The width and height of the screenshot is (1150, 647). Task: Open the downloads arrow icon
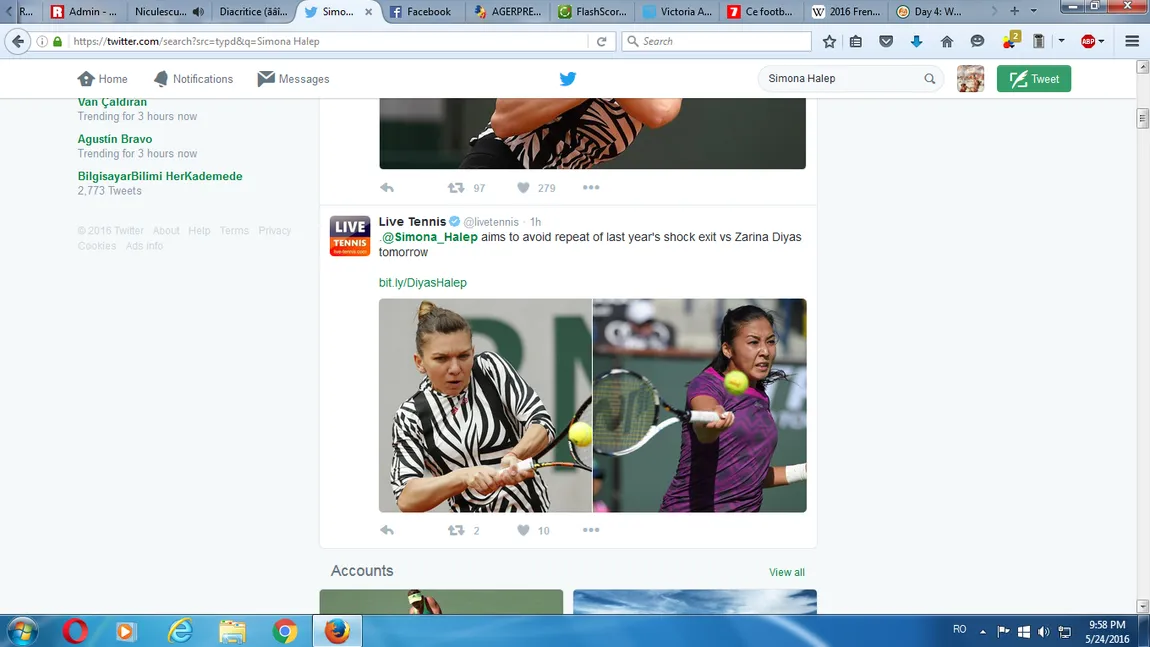[916, 41]
